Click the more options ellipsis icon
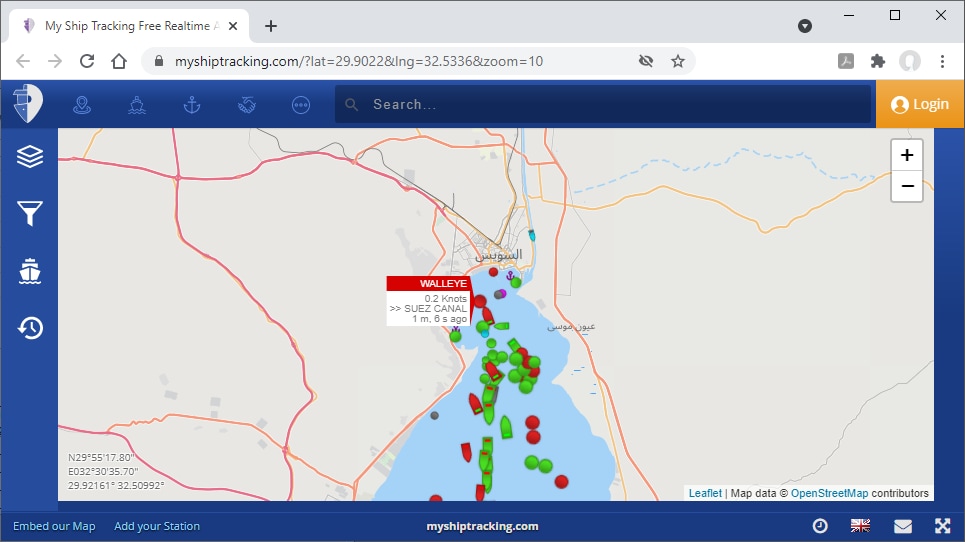This screenshot has height=542, width=965. 301,104
